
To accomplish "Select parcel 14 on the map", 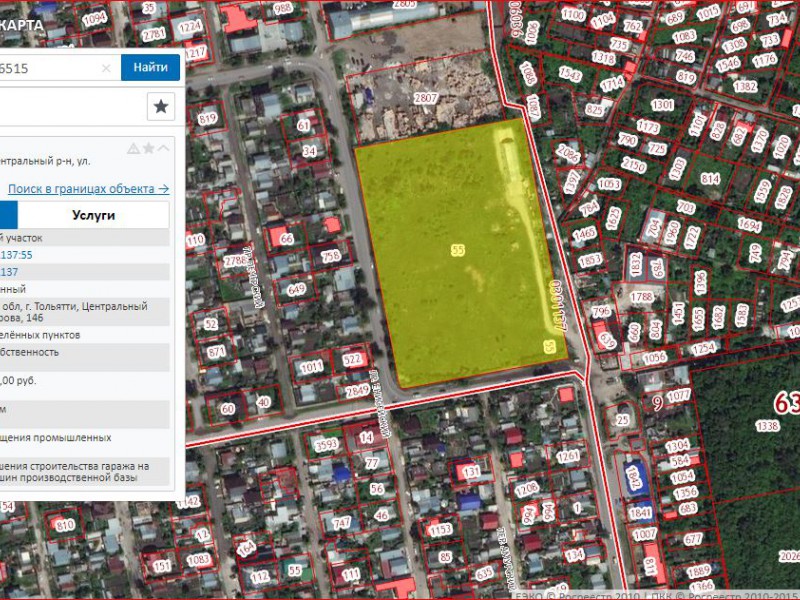I will pyautogui.click(x=366, y=438).
